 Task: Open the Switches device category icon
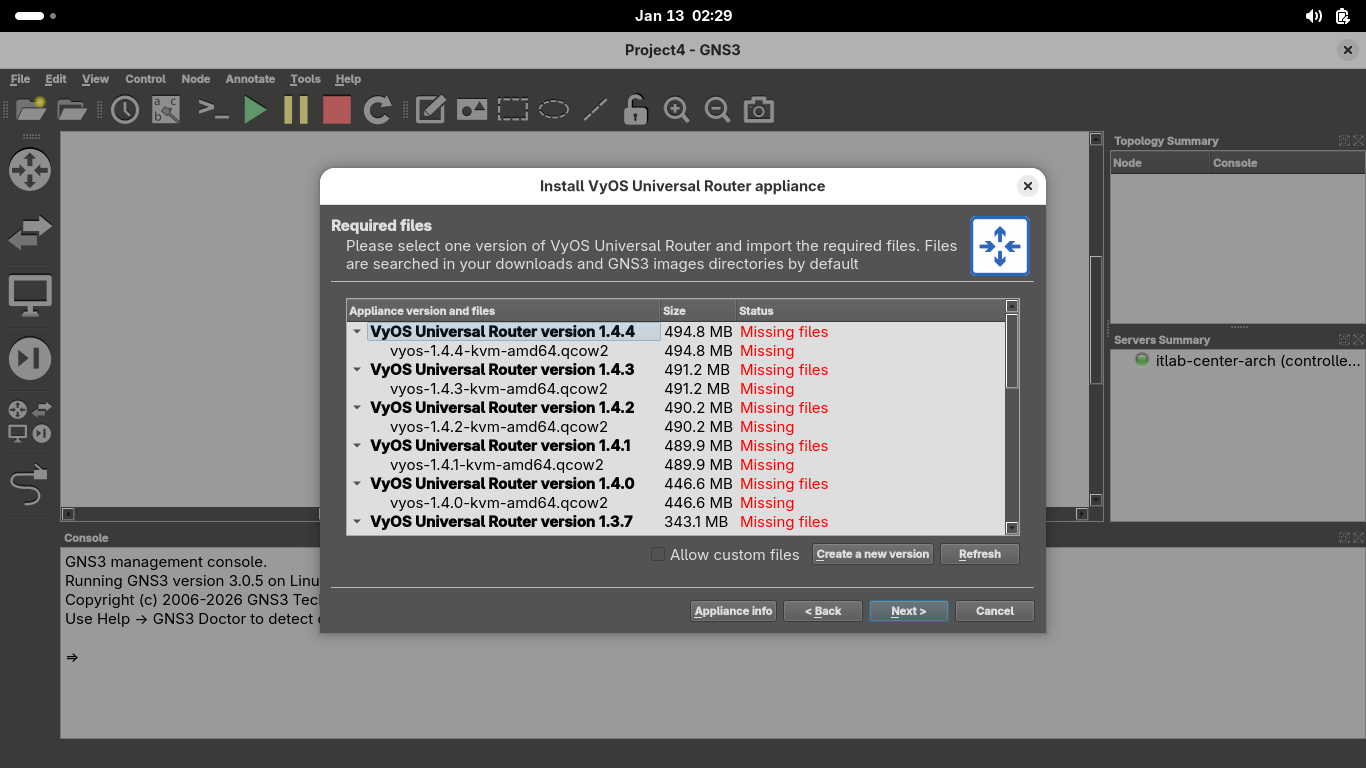coord(29,232)
